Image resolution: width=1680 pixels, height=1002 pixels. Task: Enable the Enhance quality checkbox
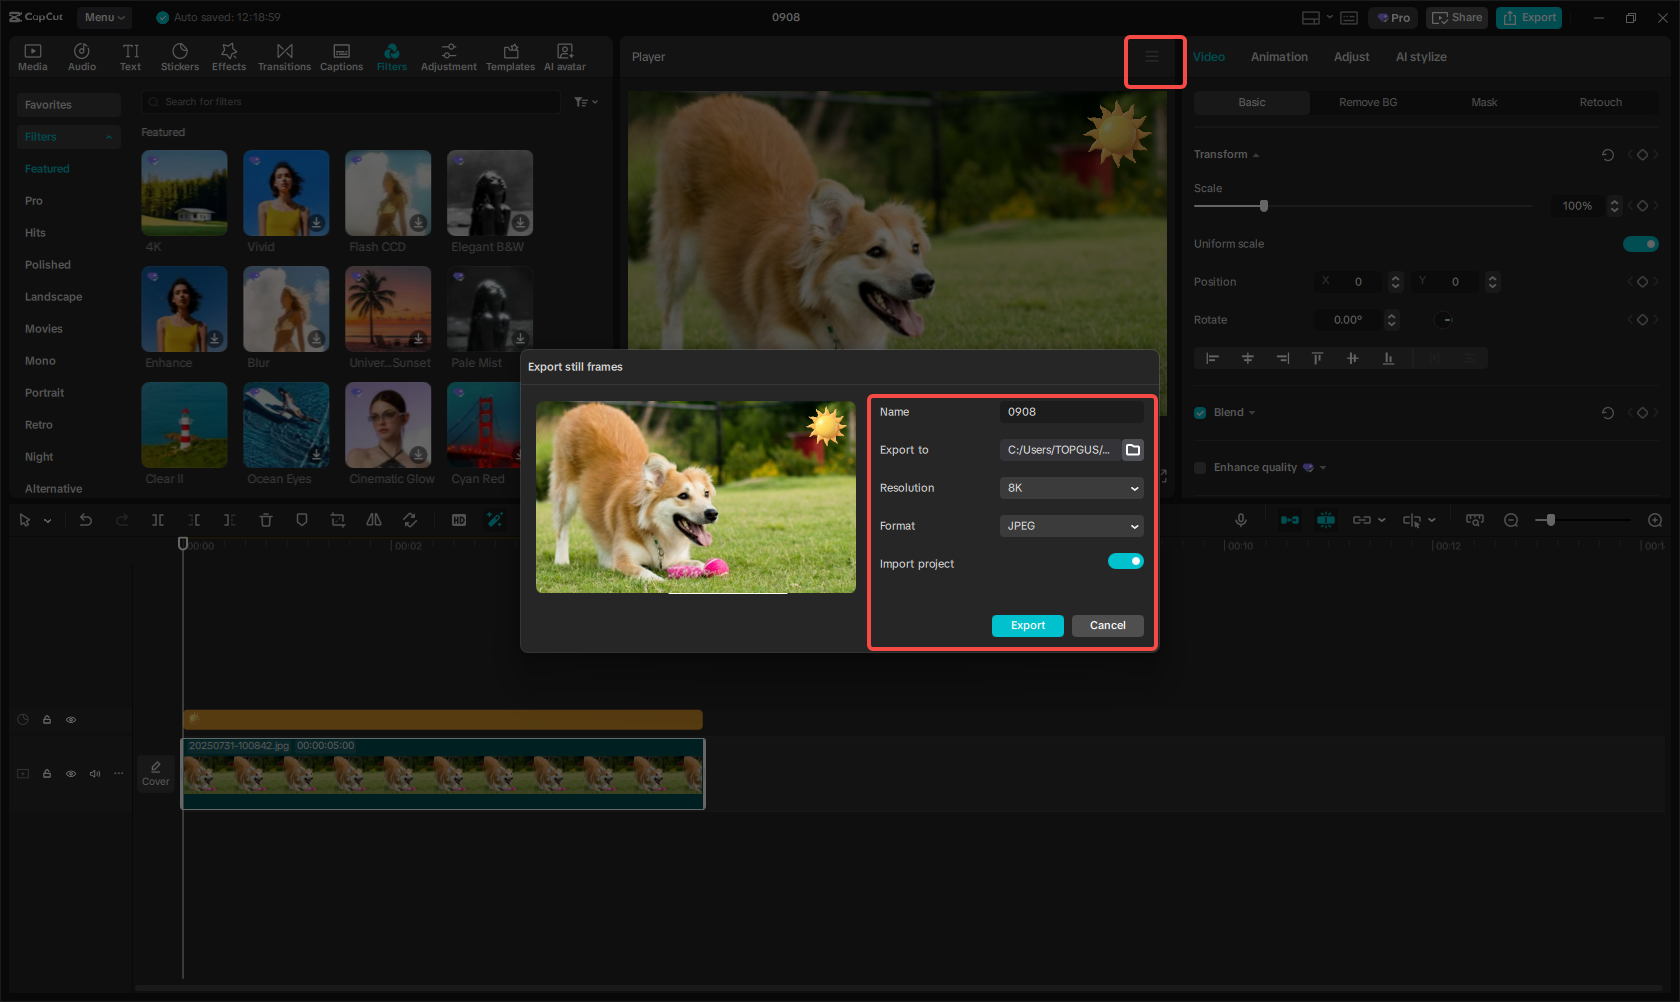pyautogui.click(x=1200, y=467)
